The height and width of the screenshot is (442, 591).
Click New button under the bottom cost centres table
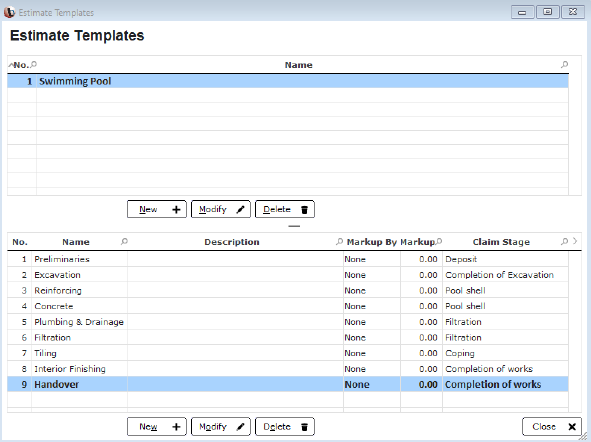(157, 427)
